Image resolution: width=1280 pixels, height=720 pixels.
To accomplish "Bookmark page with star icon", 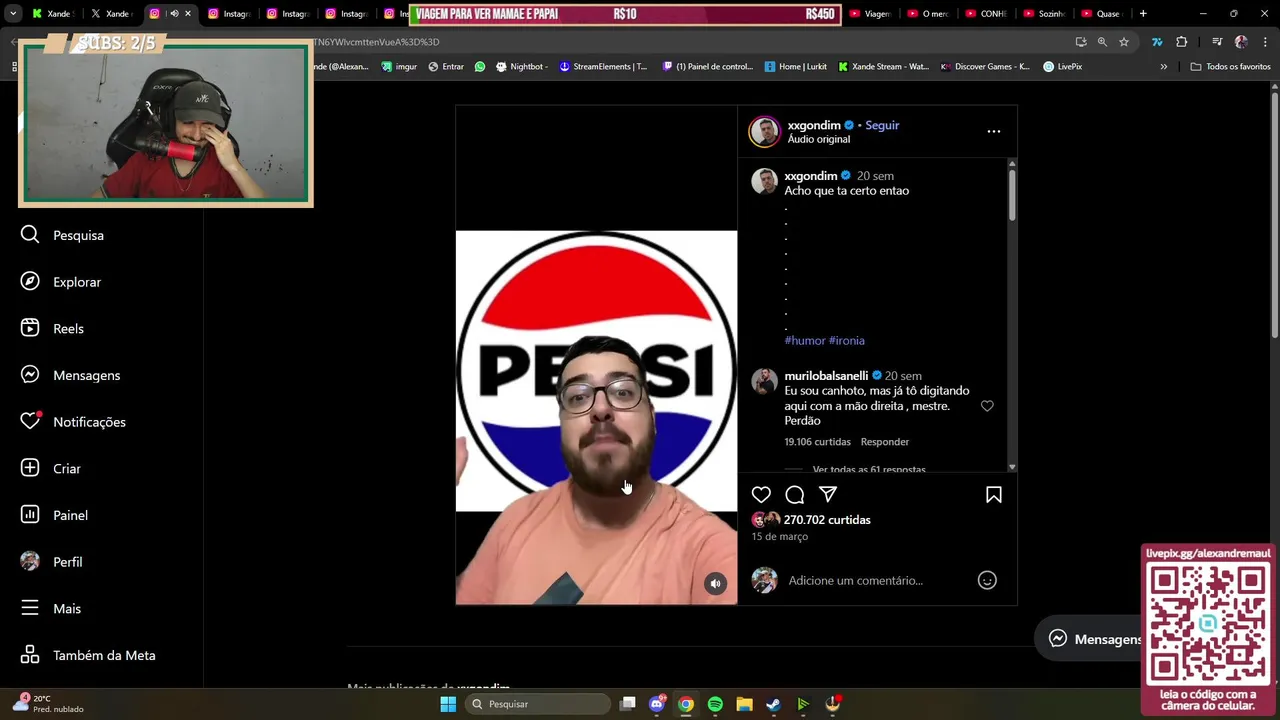I will pyautogui.click(x=1124, y=42).
